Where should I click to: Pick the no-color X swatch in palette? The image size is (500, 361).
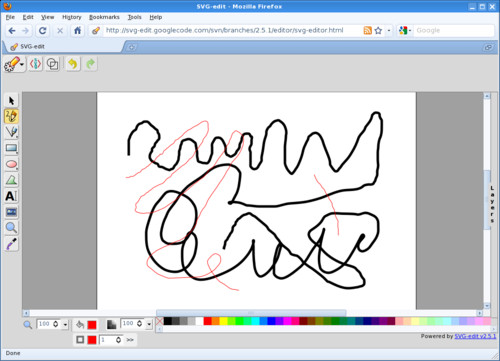[160, 321]
